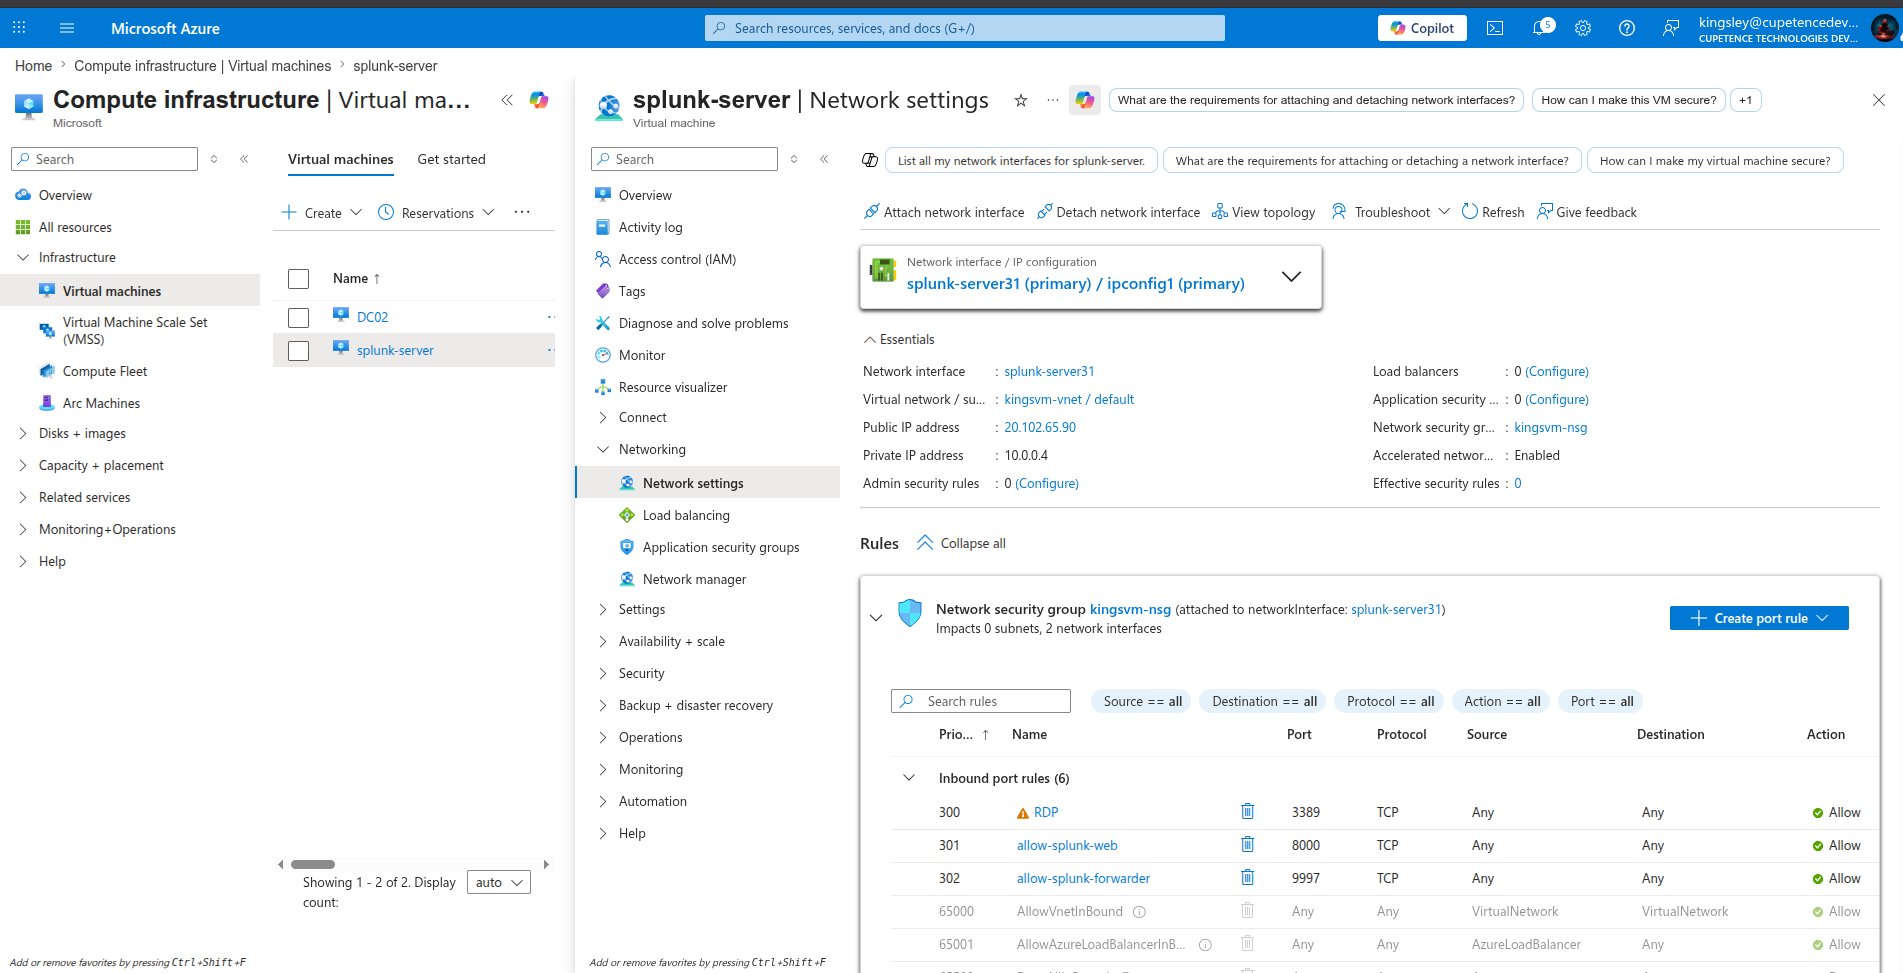Click the Protocol == all filter pill
Screen dimensions: 1903x973
click(1390, 701)
